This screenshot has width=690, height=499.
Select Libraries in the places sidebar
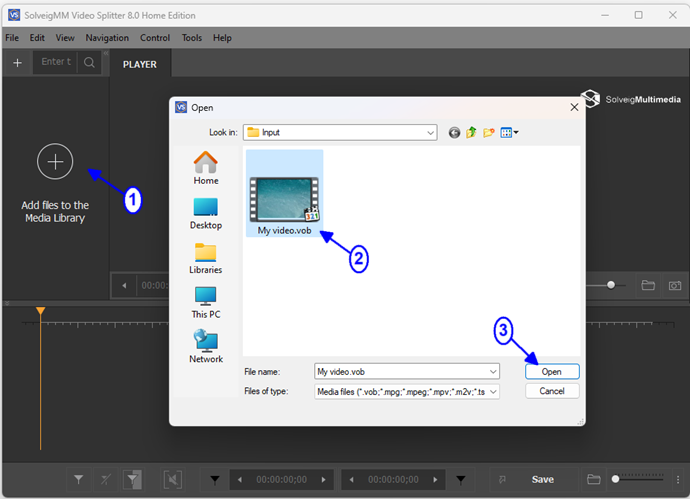pos(206,259)
